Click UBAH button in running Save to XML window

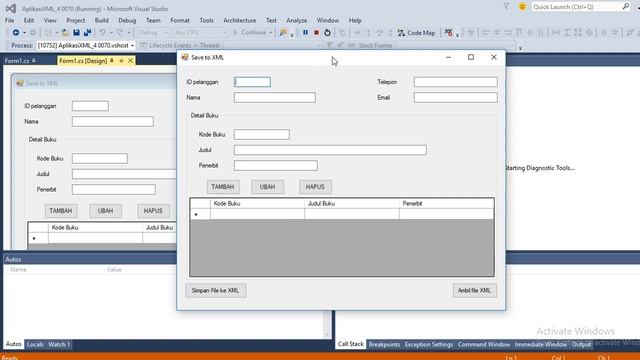267,187
